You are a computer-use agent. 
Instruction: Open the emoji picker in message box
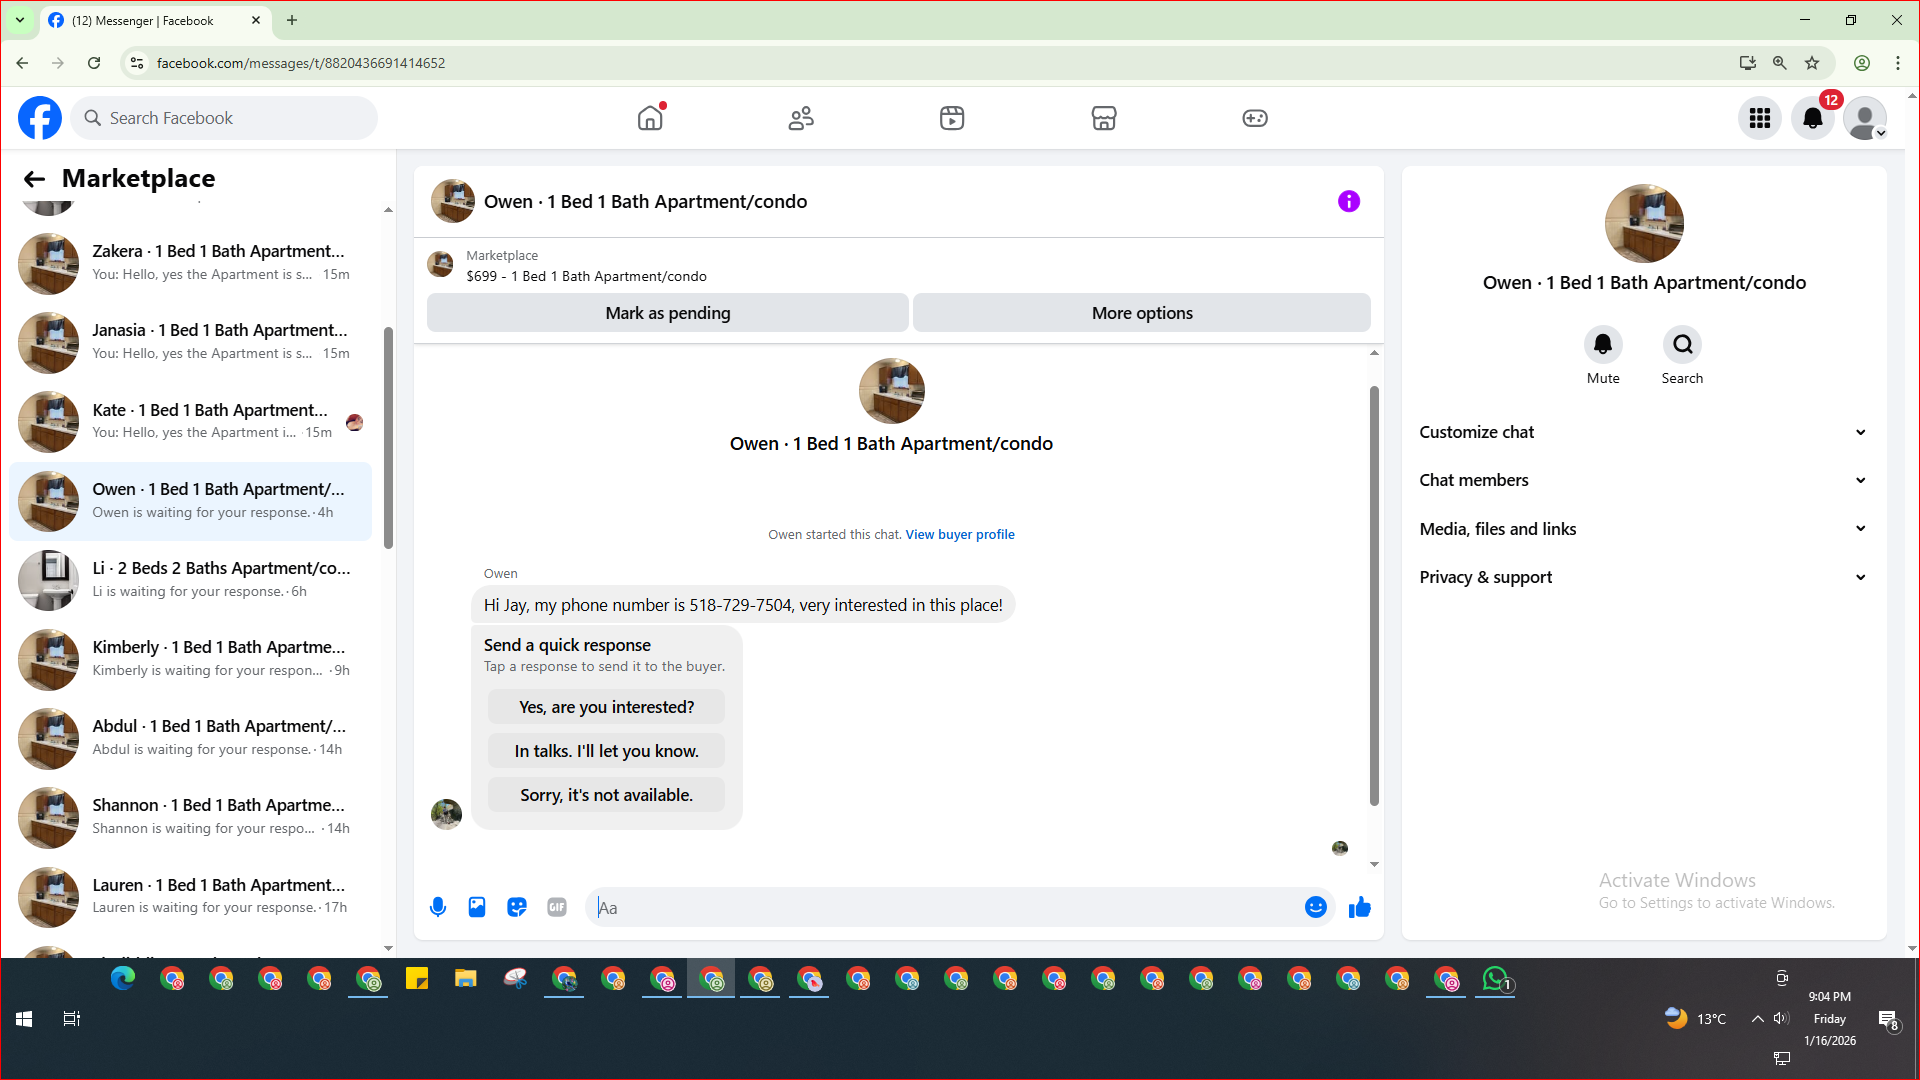point(1315,907)
